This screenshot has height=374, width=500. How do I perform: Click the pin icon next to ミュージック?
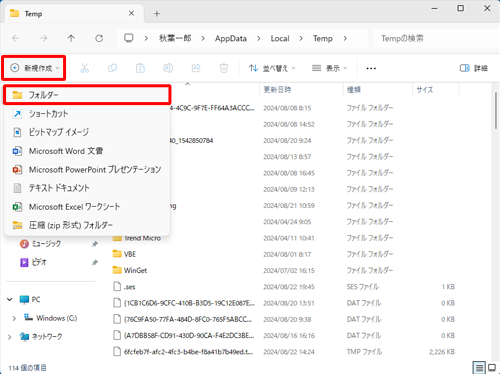click(x=95, y=244)
